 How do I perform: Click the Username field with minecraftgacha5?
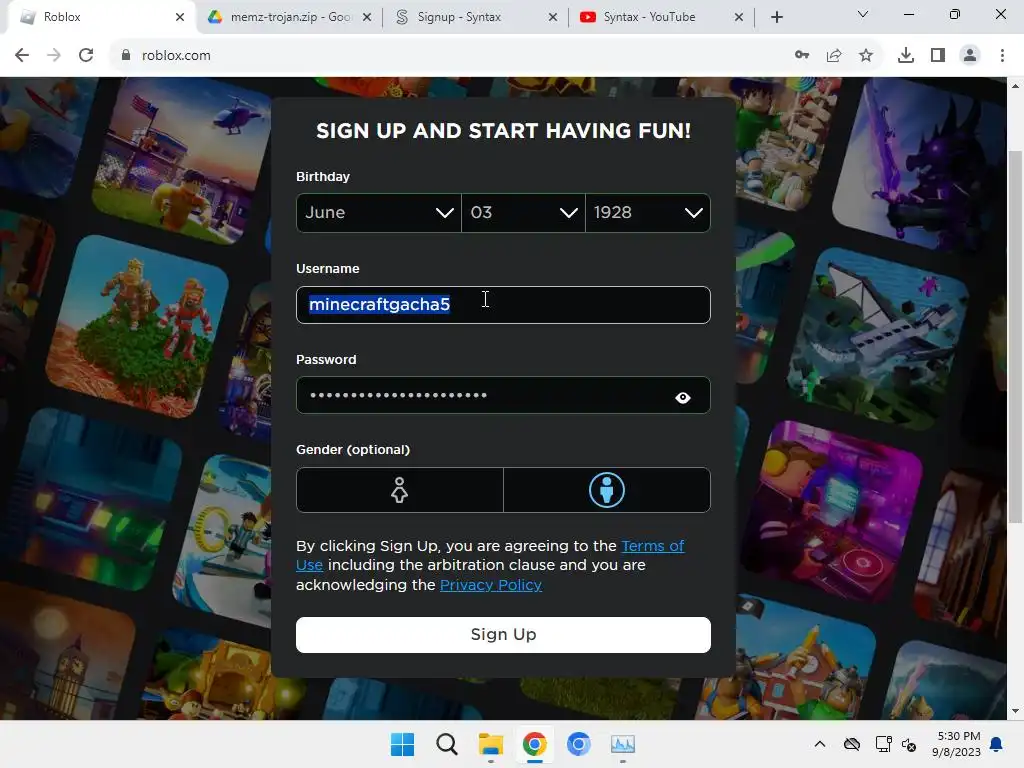point(503,305)
